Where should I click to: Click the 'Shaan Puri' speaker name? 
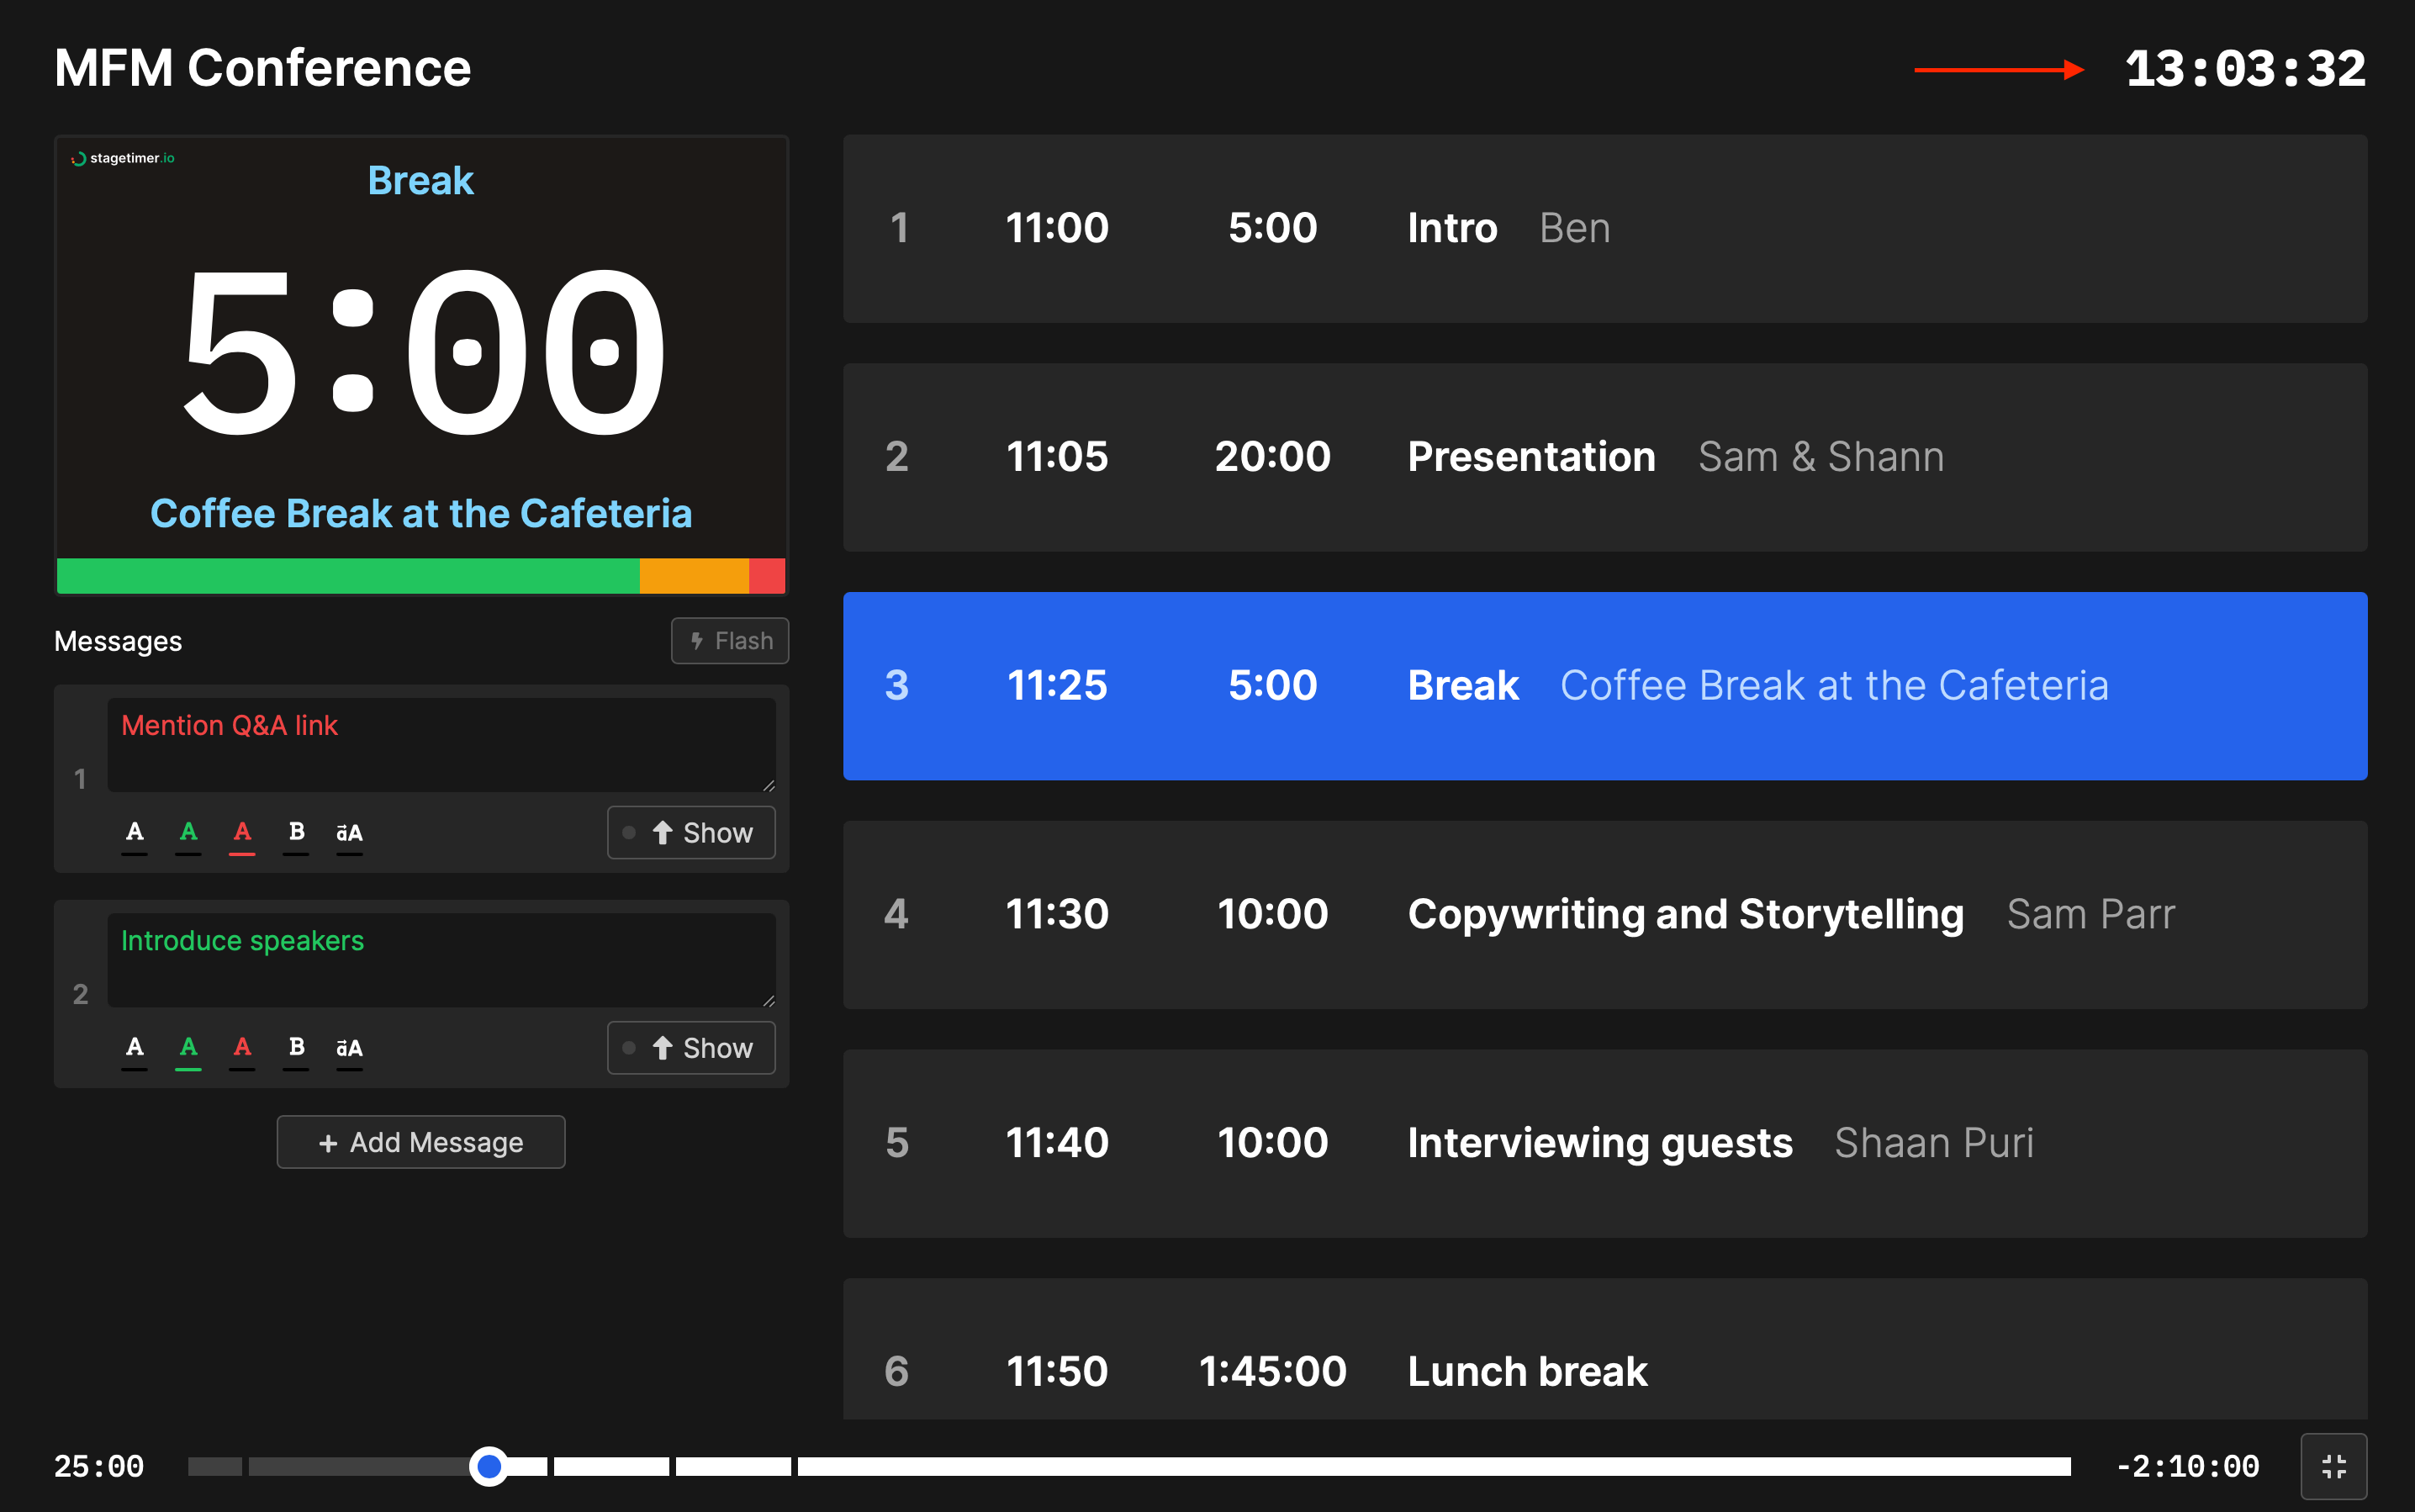[1933, 1143]
